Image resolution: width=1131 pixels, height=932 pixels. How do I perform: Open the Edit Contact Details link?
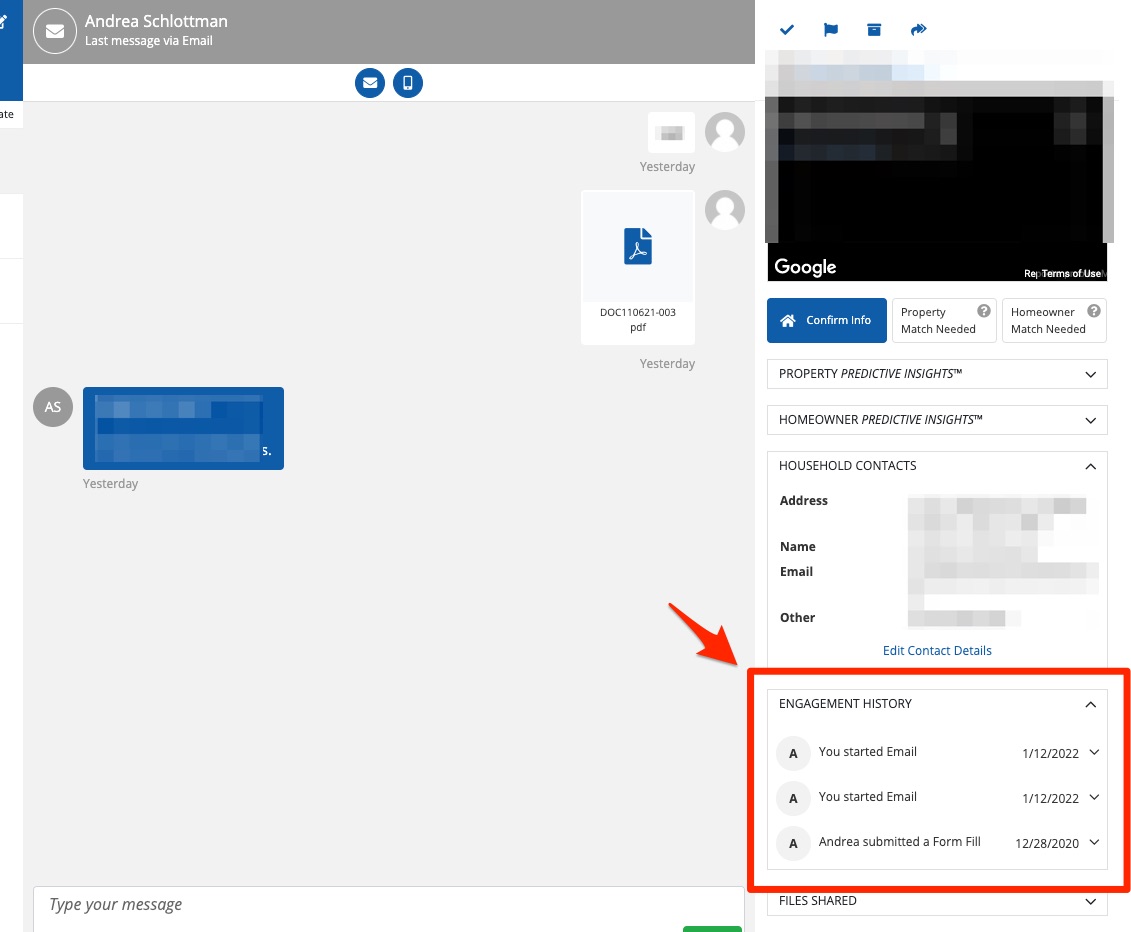[937, 651]
